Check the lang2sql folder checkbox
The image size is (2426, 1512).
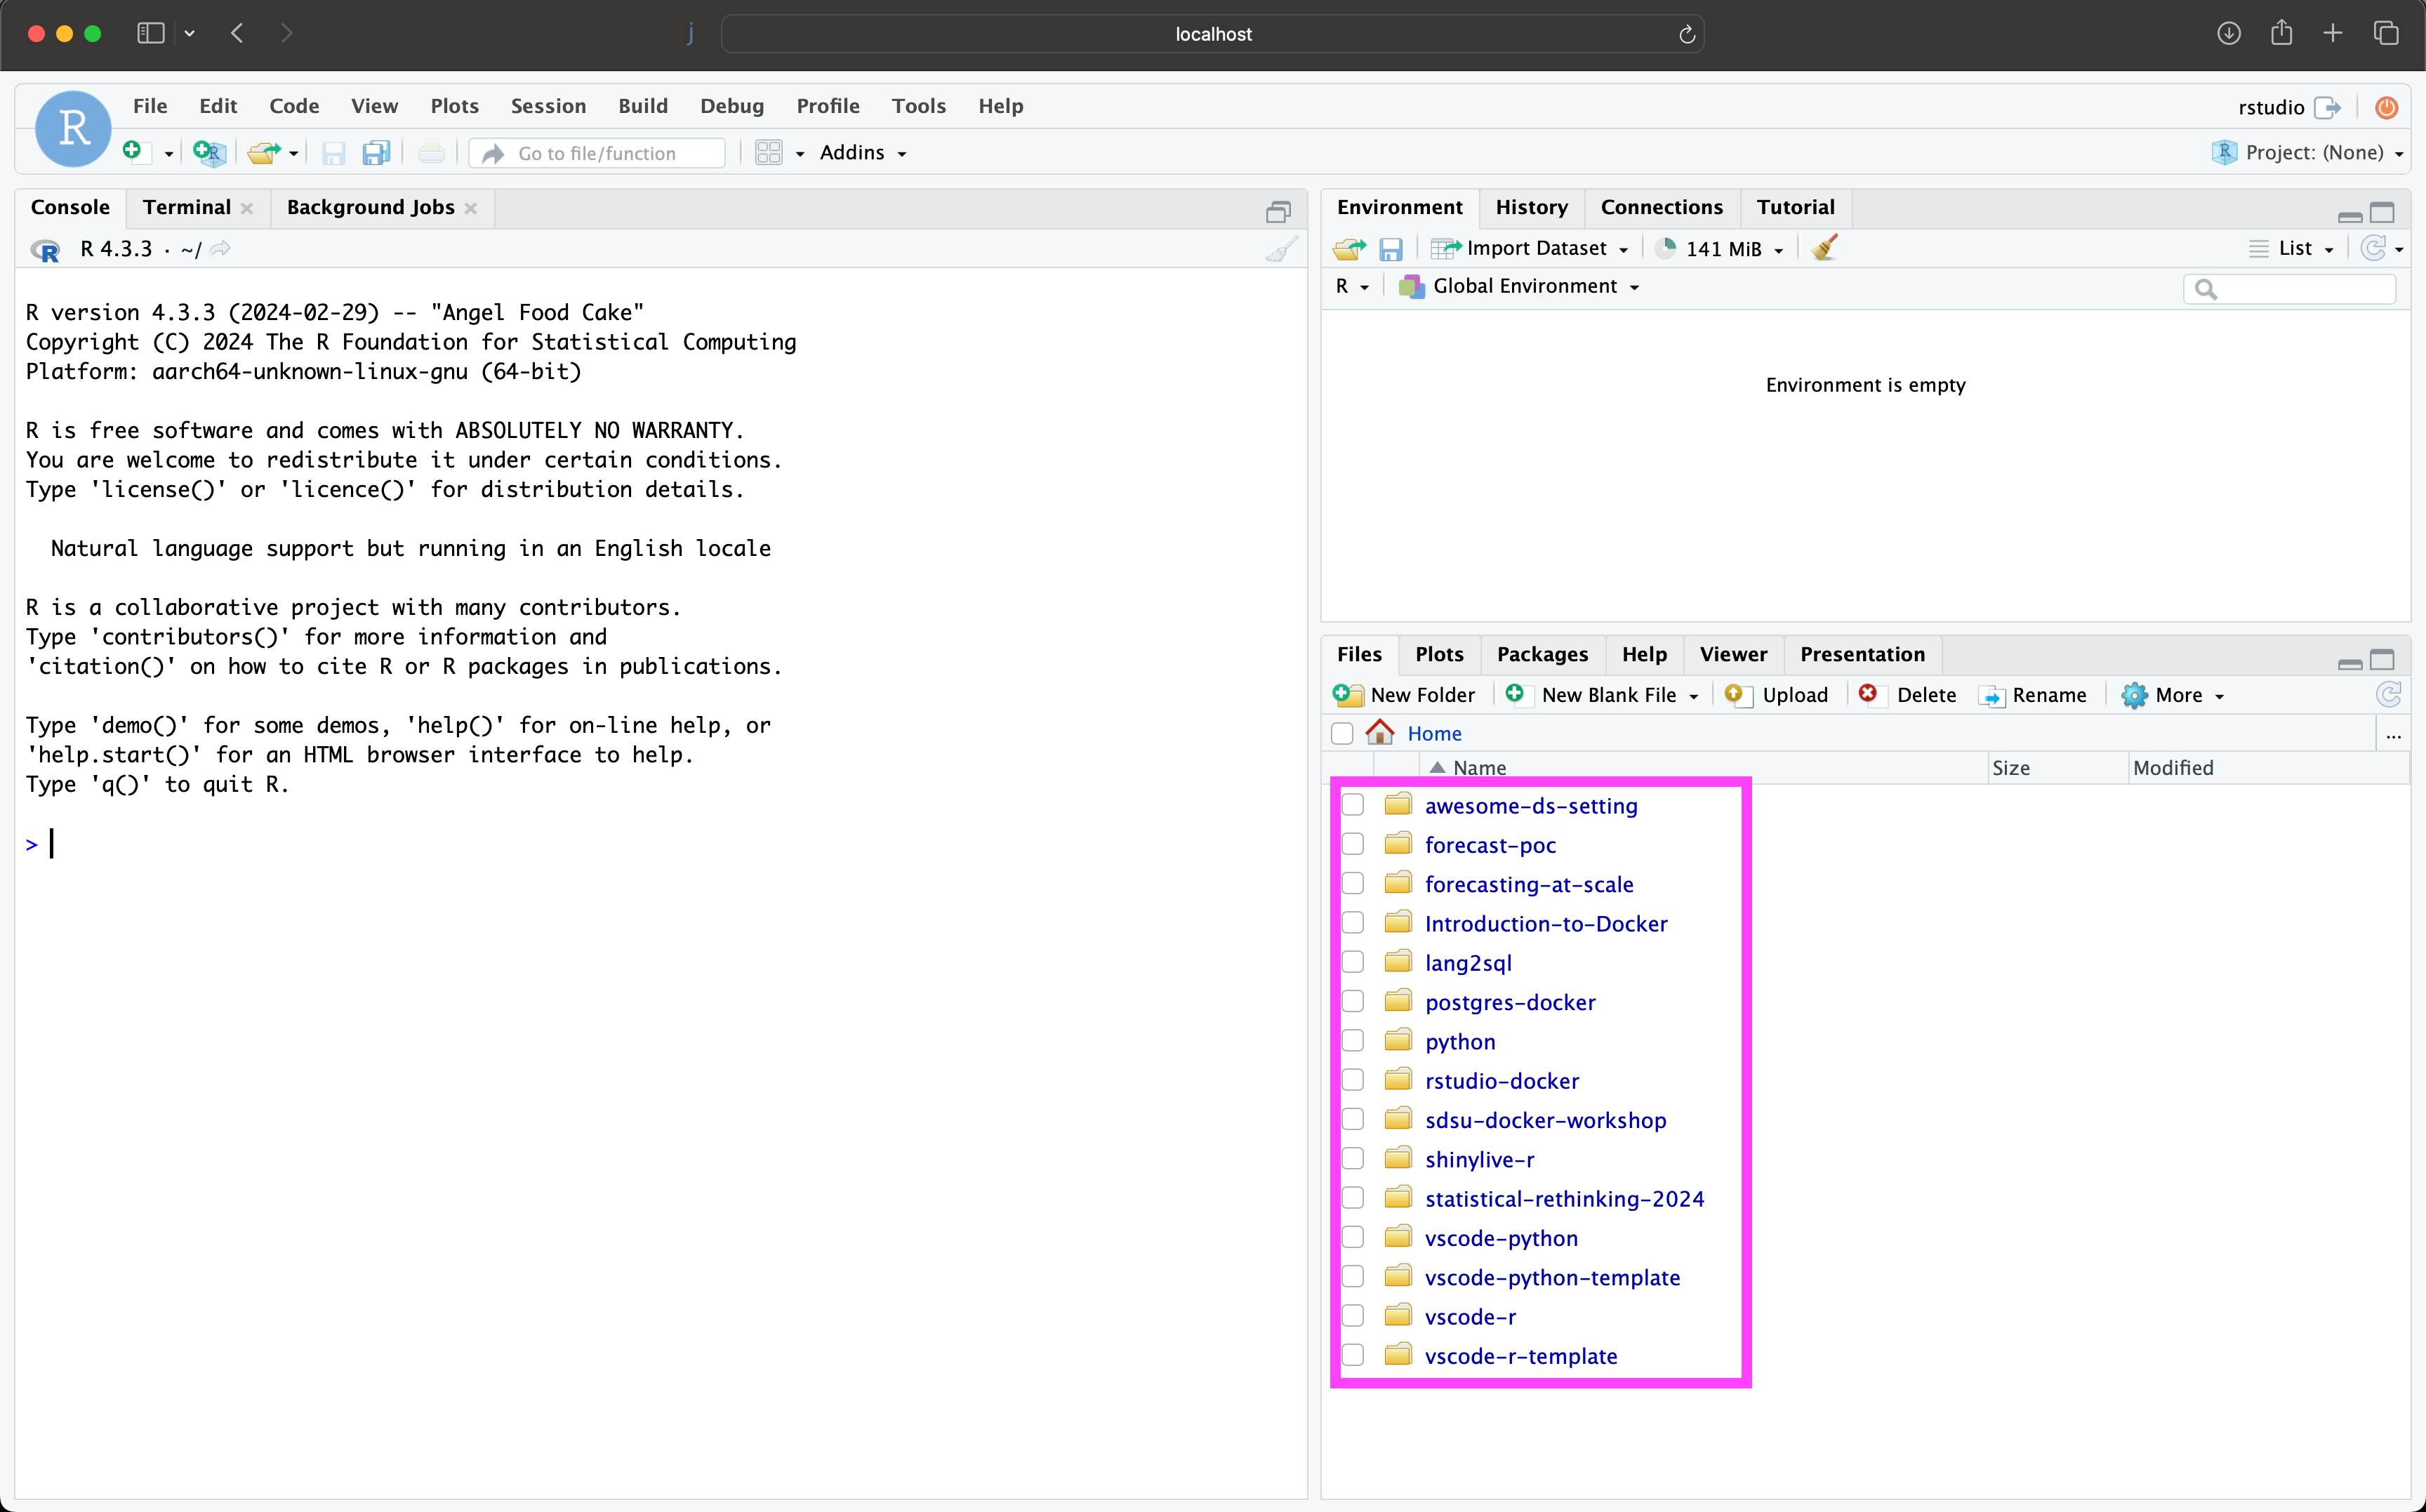pos(1353,962)
